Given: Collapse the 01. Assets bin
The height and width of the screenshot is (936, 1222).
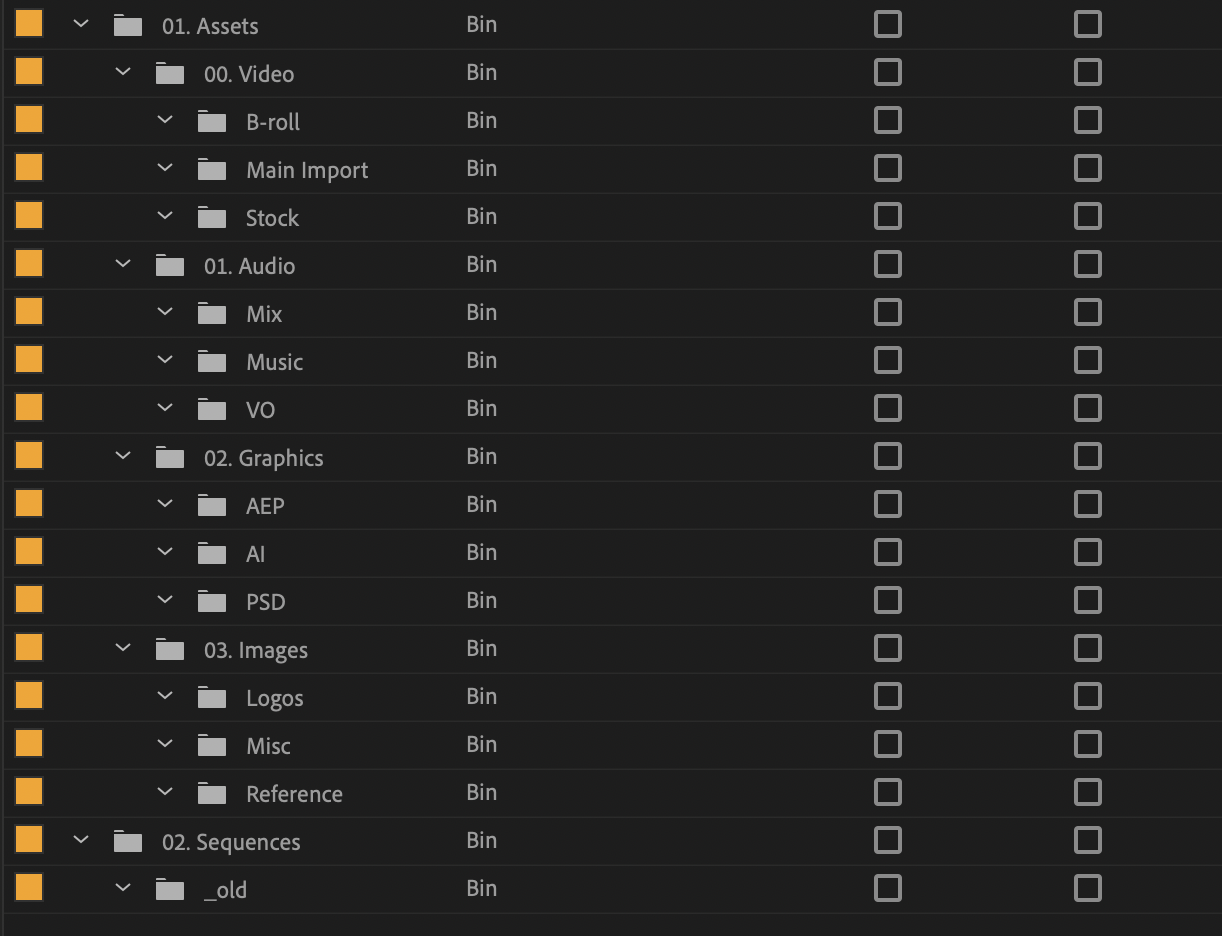Looking at the screenshot, I should (81, 24).
